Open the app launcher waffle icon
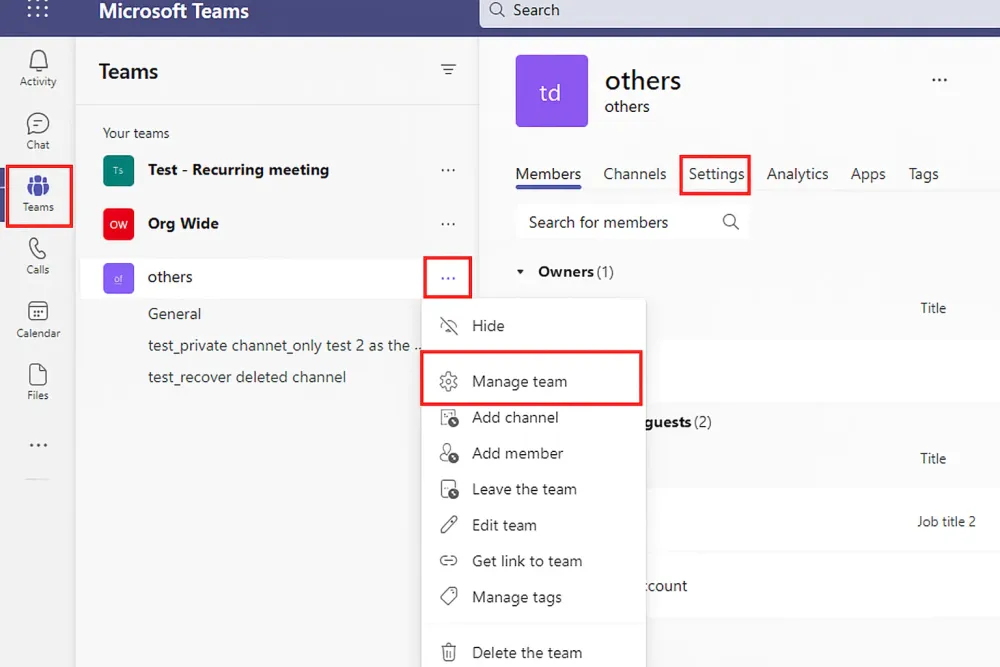 coord(37,12)
